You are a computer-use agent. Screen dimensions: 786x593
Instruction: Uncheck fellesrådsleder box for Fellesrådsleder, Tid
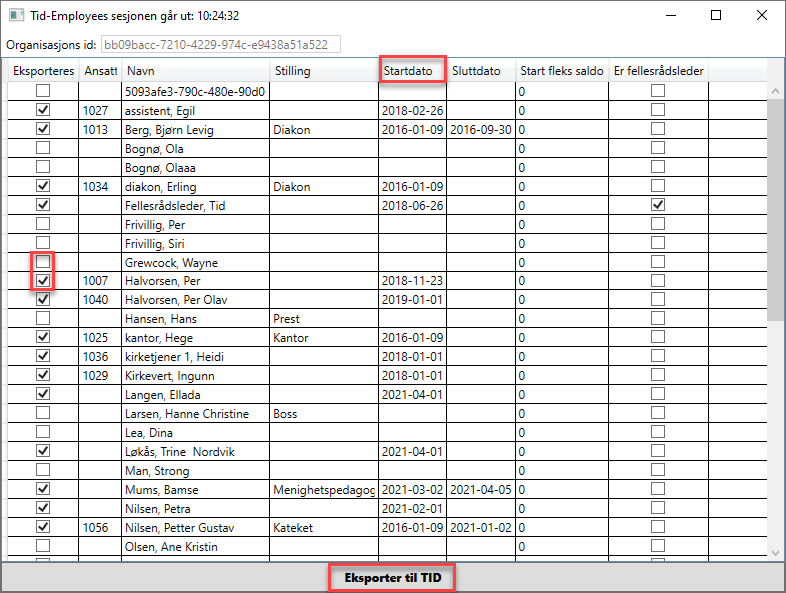(658, 205)
